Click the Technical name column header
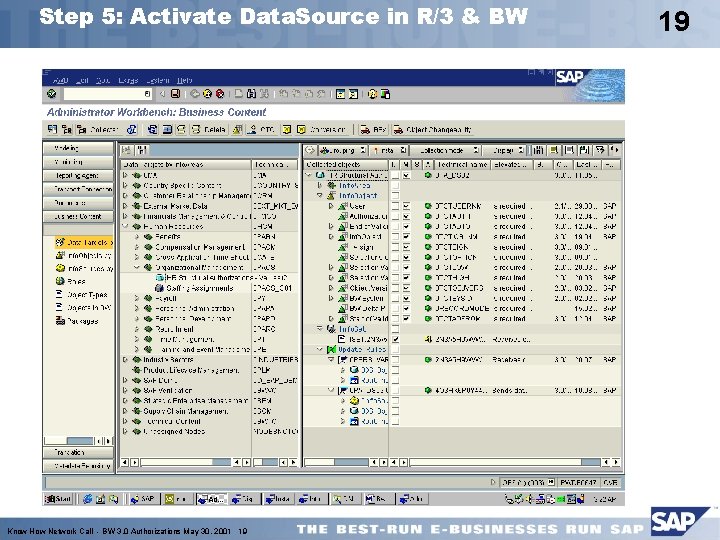This screenshot has width=720, height=540. click(462, 164)
